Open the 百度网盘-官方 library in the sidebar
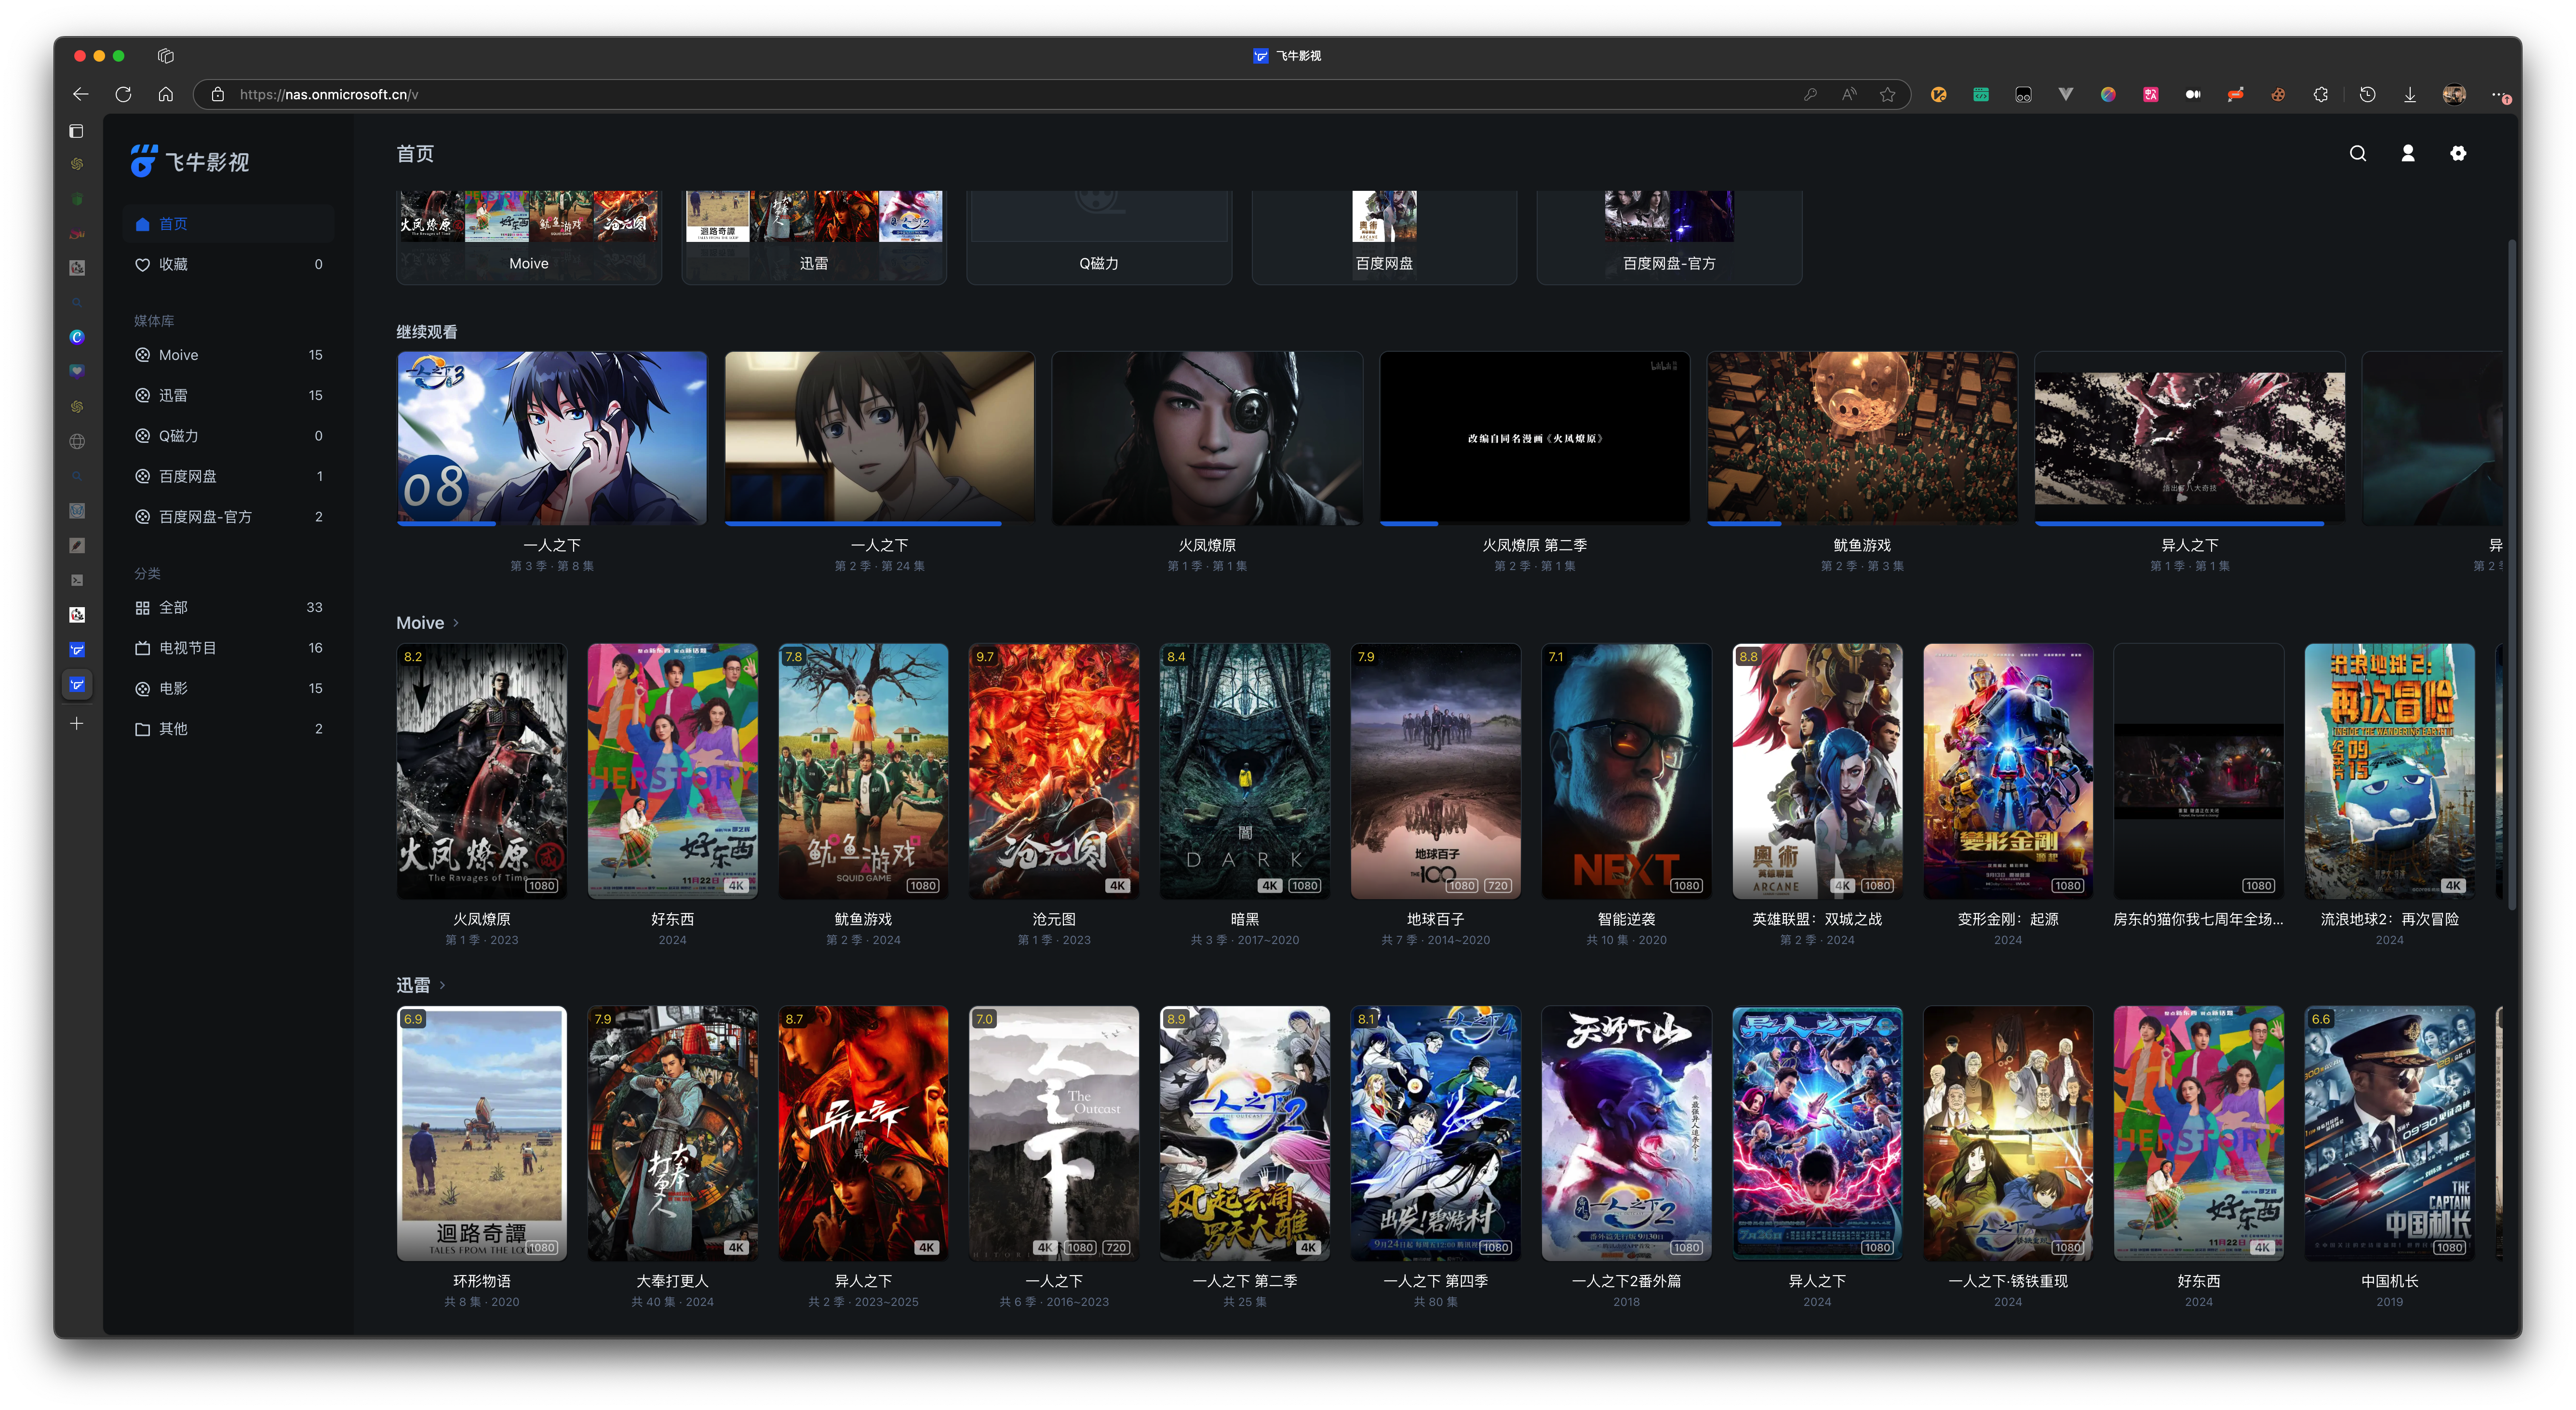The height and width of the screenshot is (1410, 2576). point(229,517)
